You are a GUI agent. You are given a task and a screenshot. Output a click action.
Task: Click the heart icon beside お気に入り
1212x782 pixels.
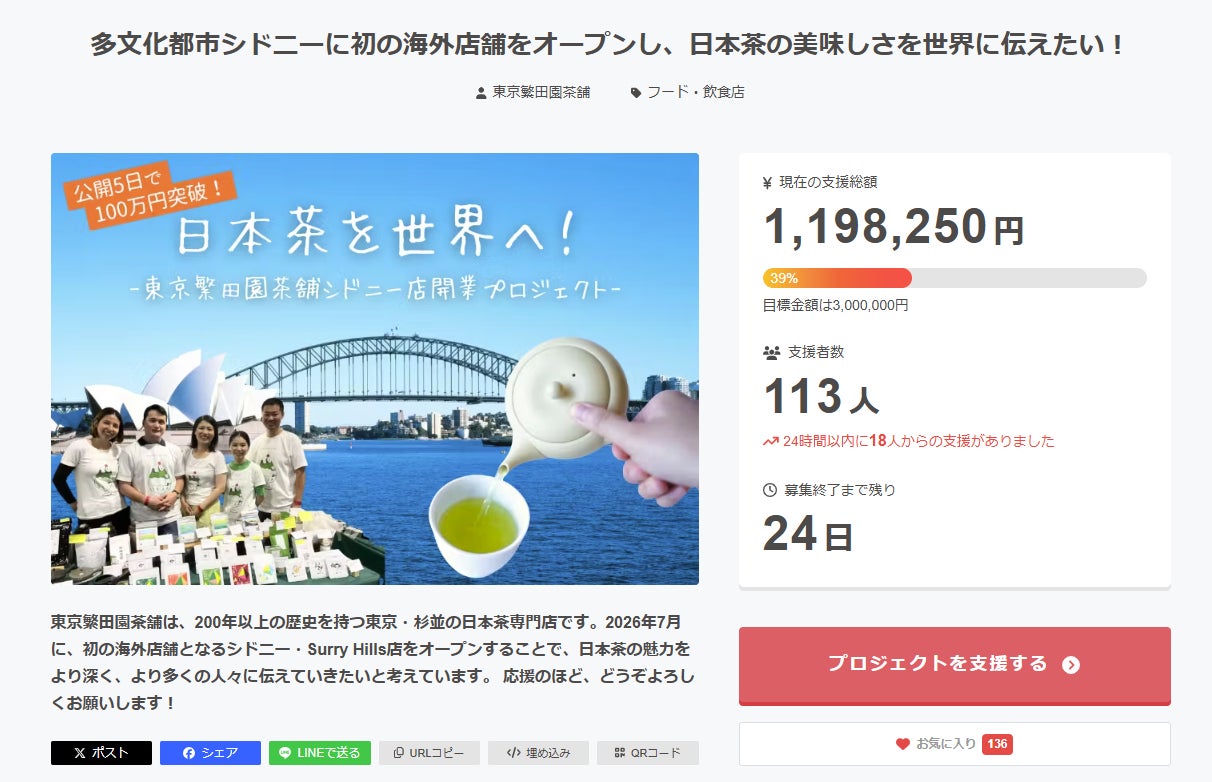click(x=903, y=744)
